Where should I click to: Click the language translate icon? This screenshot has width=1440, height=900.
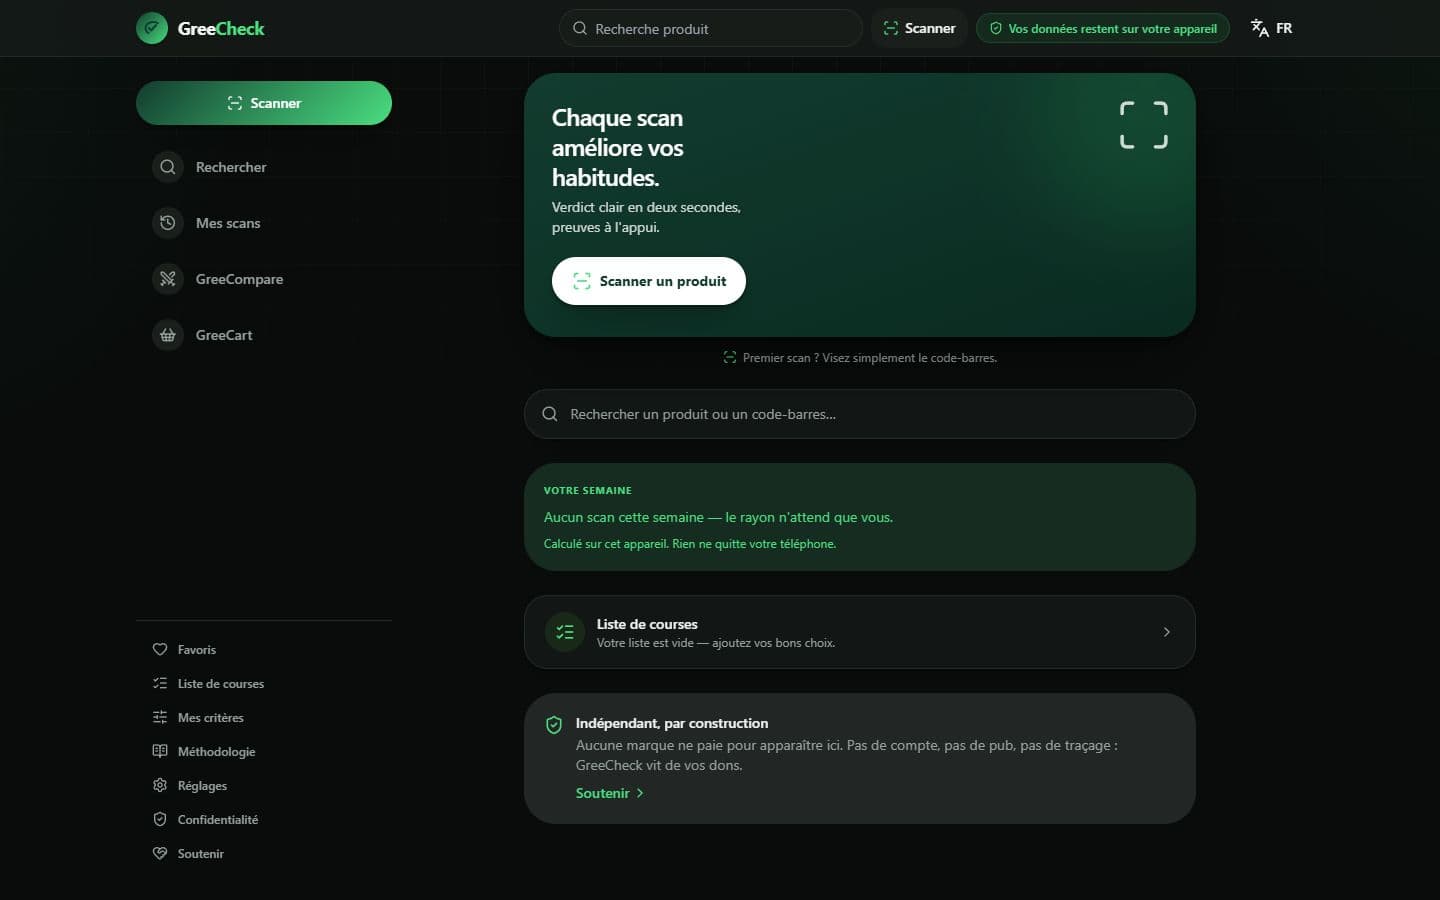pyautogui.click(x=1260, y=28)
